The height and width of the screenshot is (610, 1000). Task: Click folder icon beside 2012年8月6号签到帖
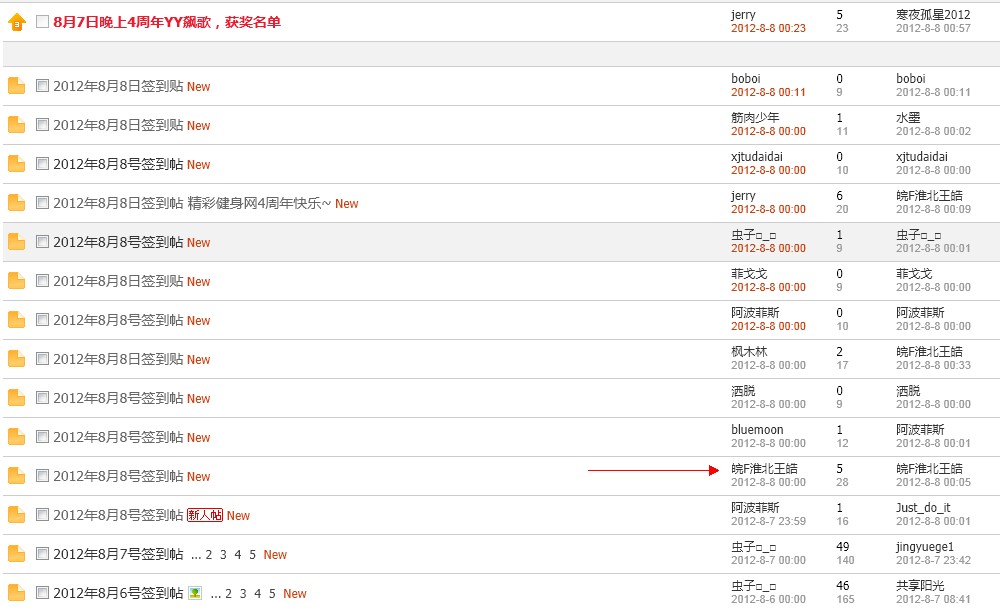17,592
